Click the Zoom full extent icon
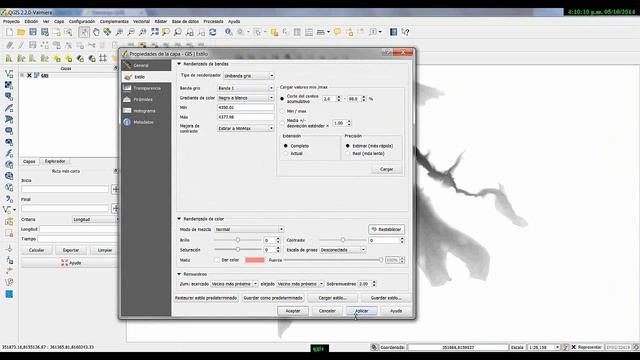This screenshot has width=640, height=360. pos(154,32)
